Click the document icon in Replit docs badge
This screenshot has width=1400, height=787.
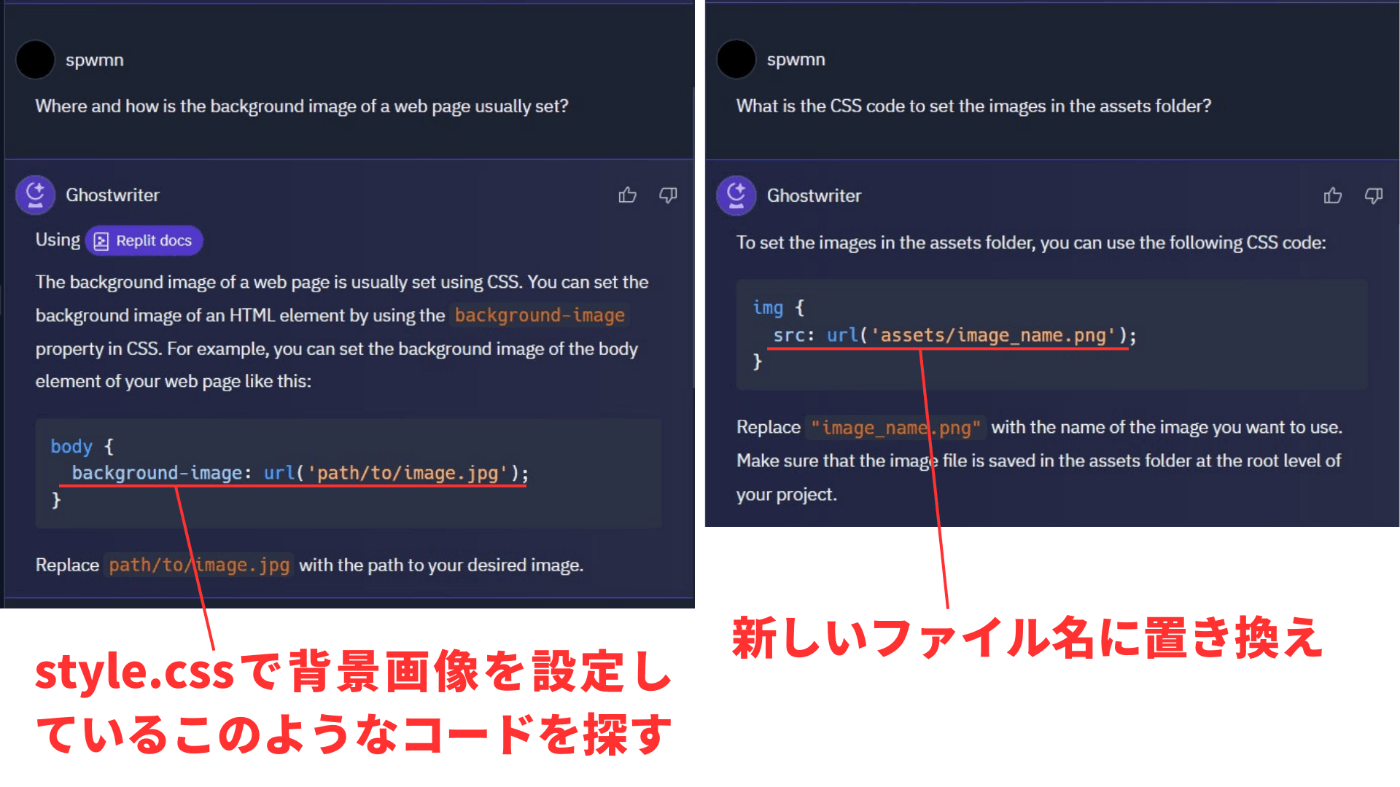click(x=102, y=241)
